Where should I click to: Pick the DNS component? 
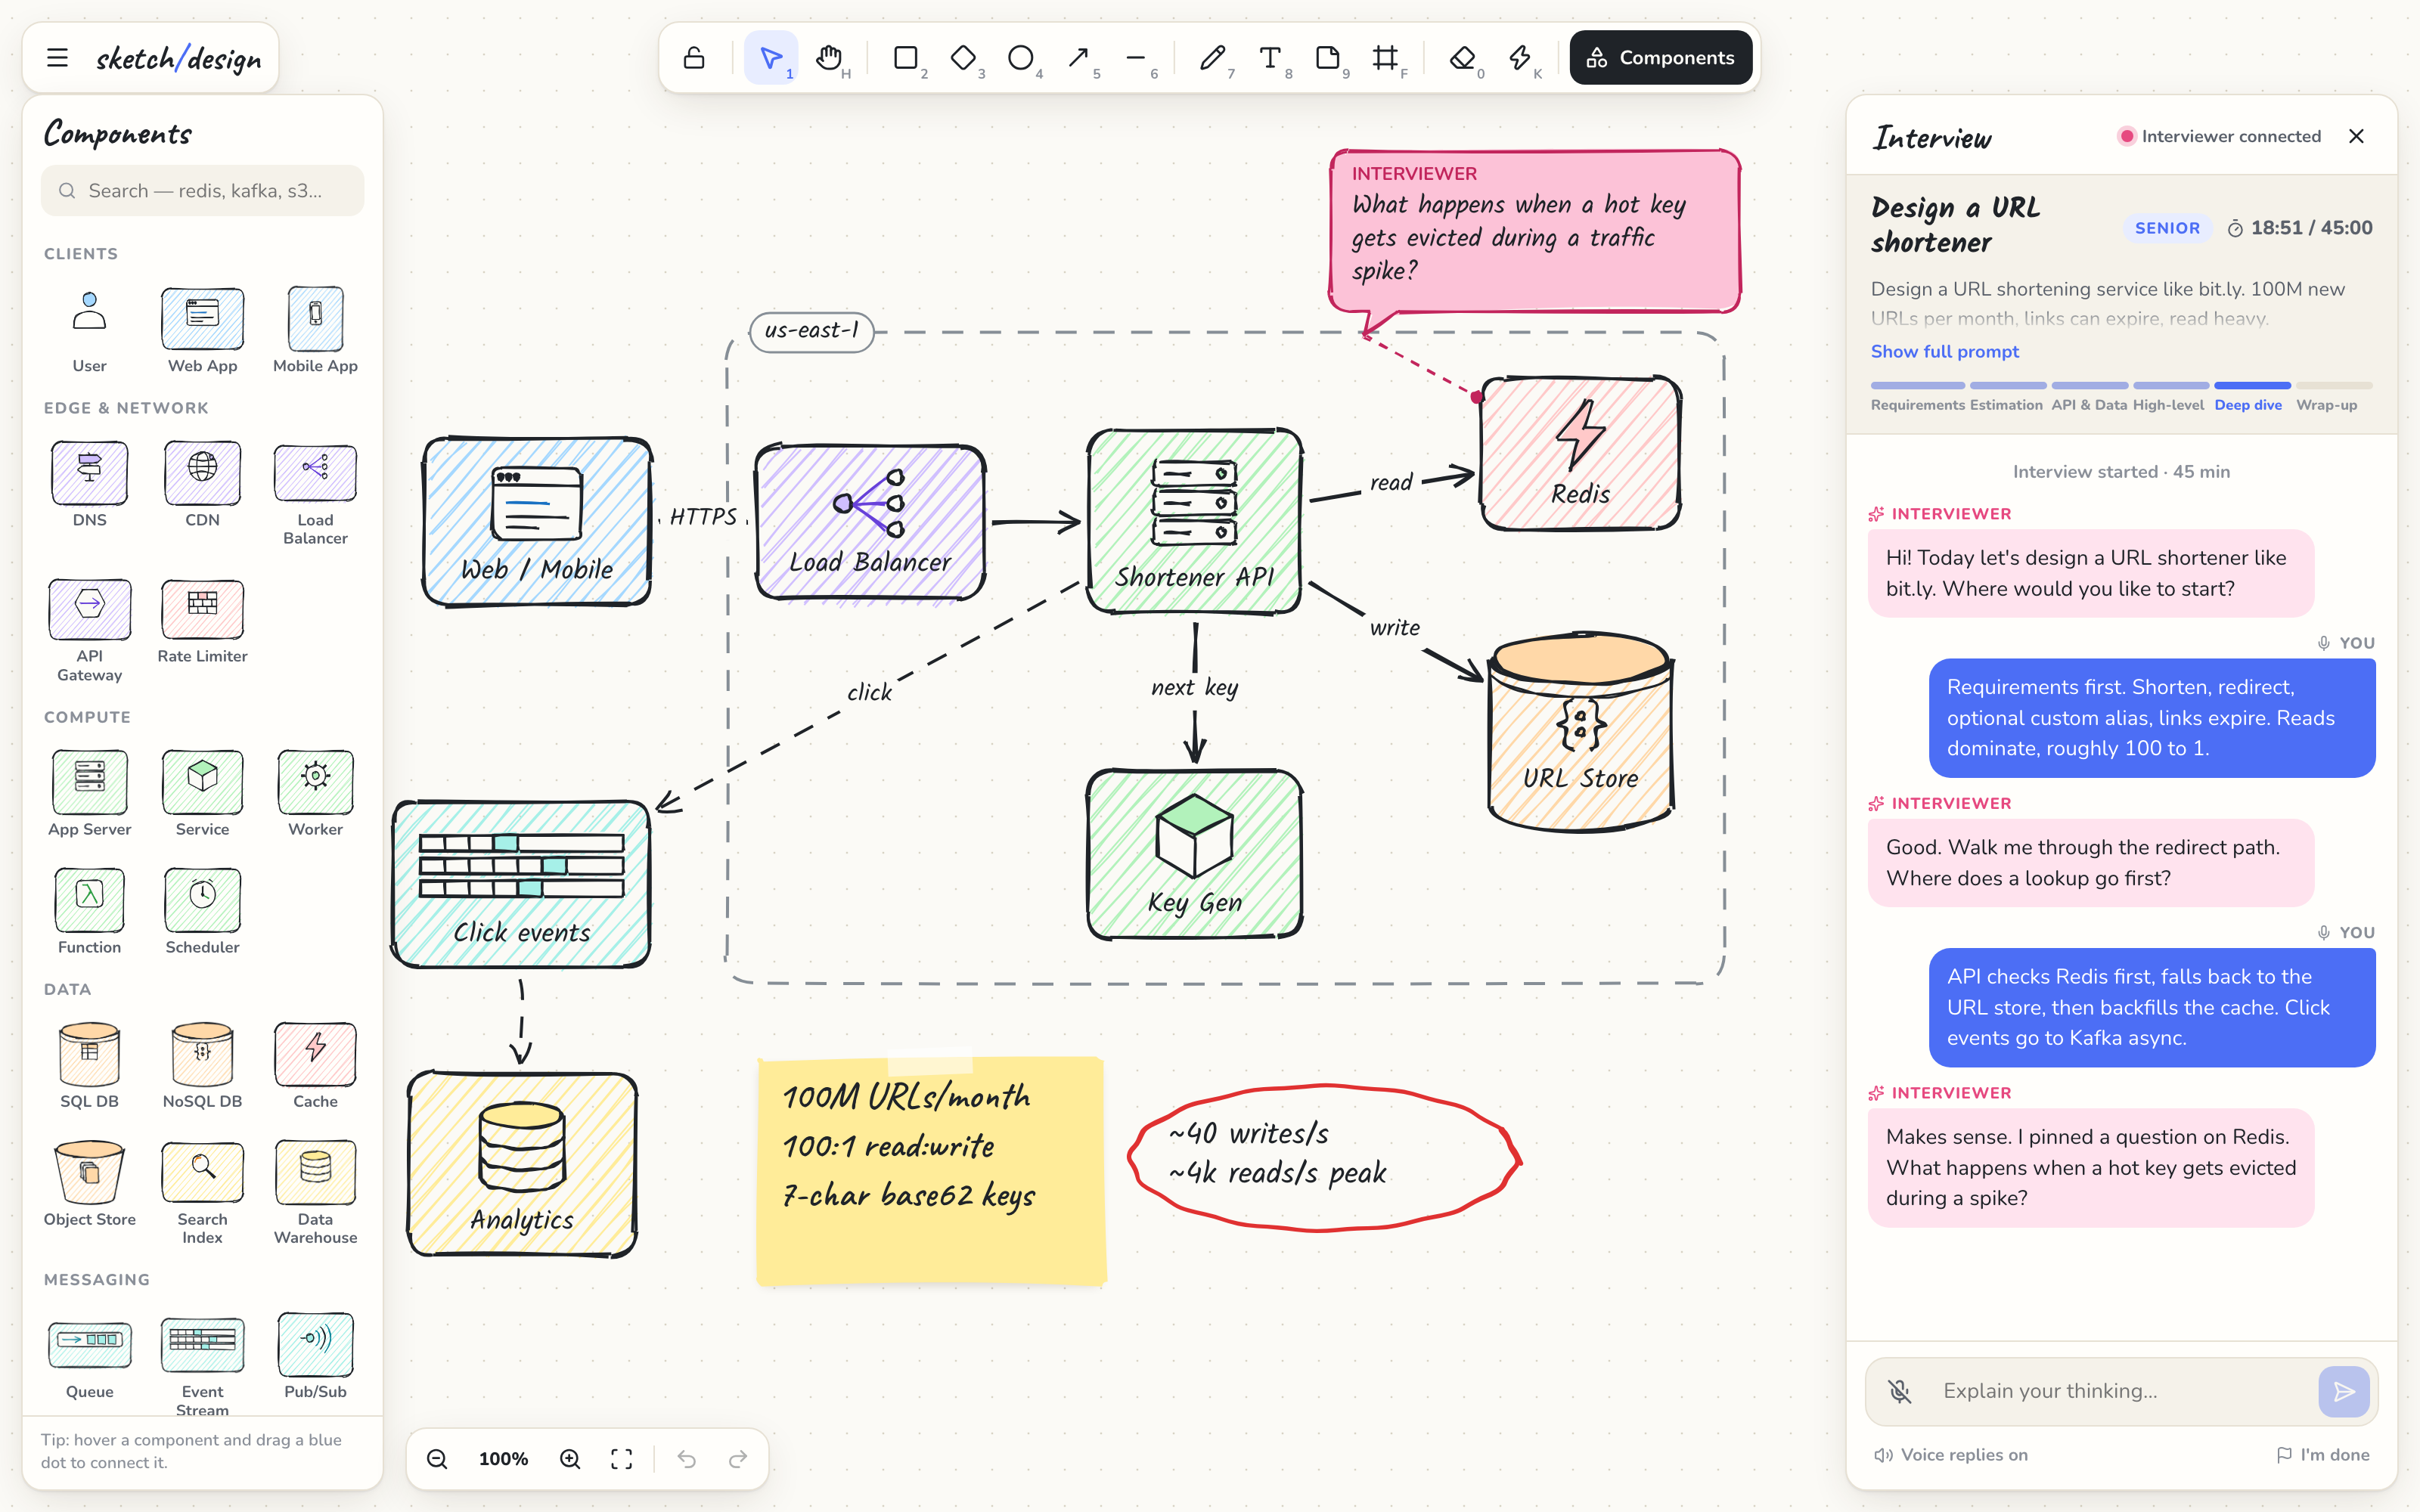click(89, 485)
